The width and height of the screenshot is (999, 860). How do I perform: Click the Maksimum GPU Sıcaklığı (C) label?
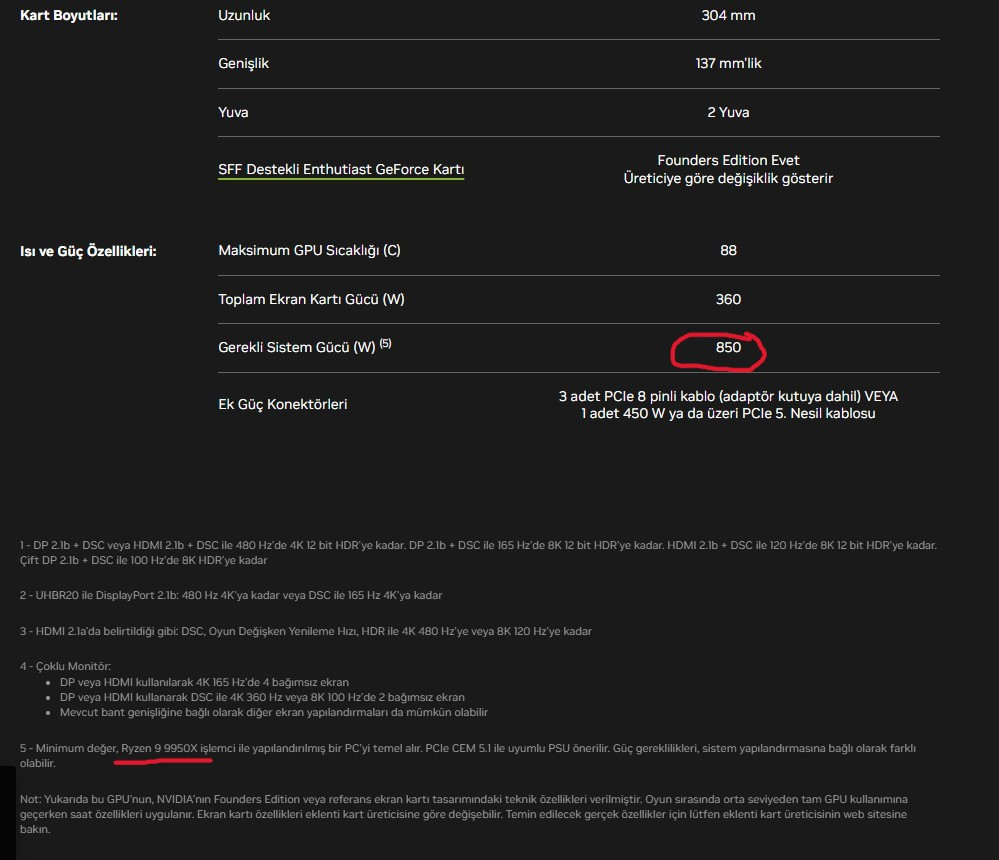[x=310, y=250]
